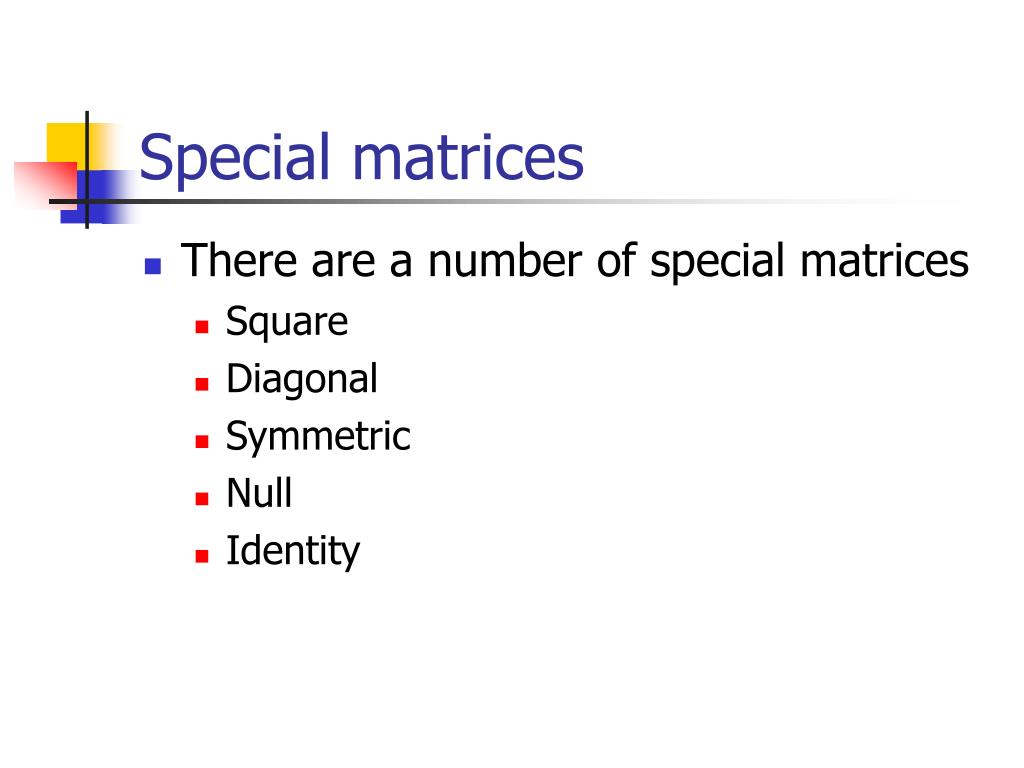Click the 'Null' list item
Image resolution: width=1024 pixels, height=768 pixels.
point(259,492)
